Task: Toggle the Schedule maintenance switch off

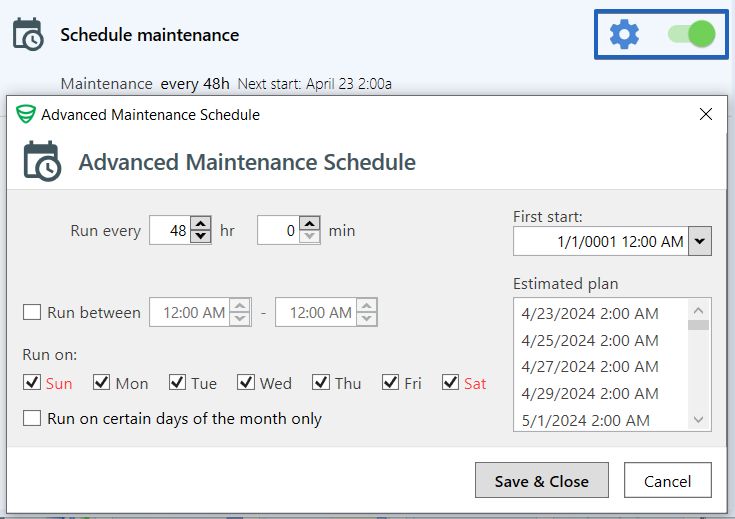Action: pyautogui.click(x=692, y=34)
